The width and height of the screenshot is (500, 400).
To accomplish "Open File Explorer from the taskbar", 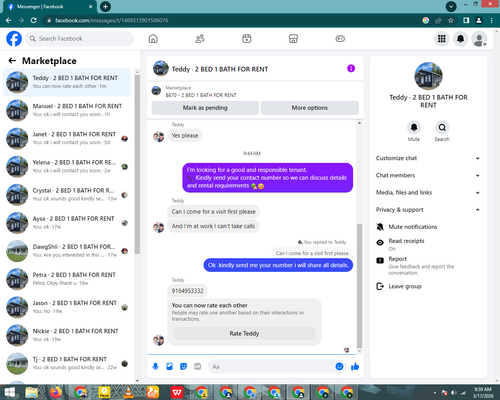I will point(32,392).
